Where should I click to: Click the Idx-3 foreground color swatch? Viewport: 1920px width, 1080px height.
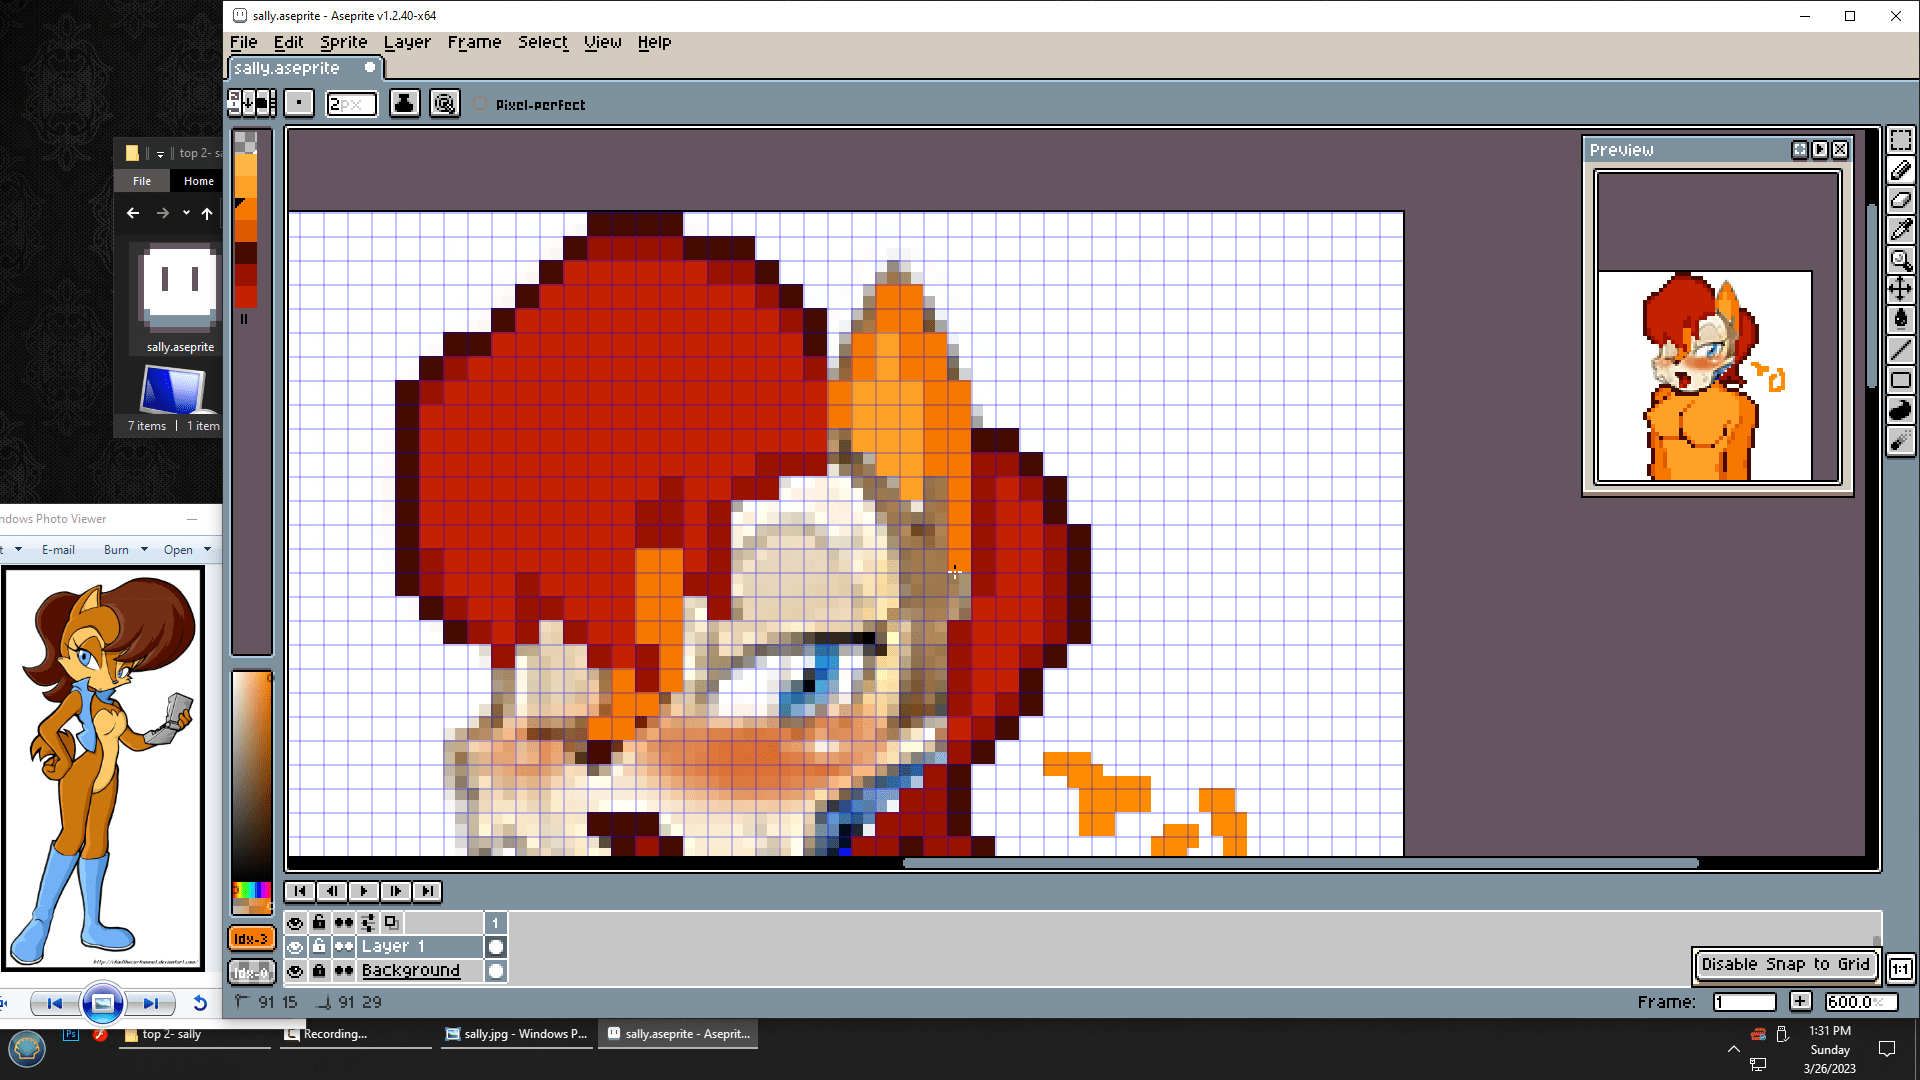point(251,938)
